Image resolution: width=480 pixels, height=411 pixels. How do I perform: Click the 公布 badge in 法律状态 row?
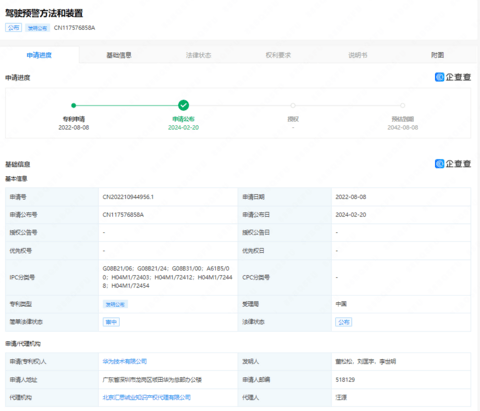click(x=344, y=322)
